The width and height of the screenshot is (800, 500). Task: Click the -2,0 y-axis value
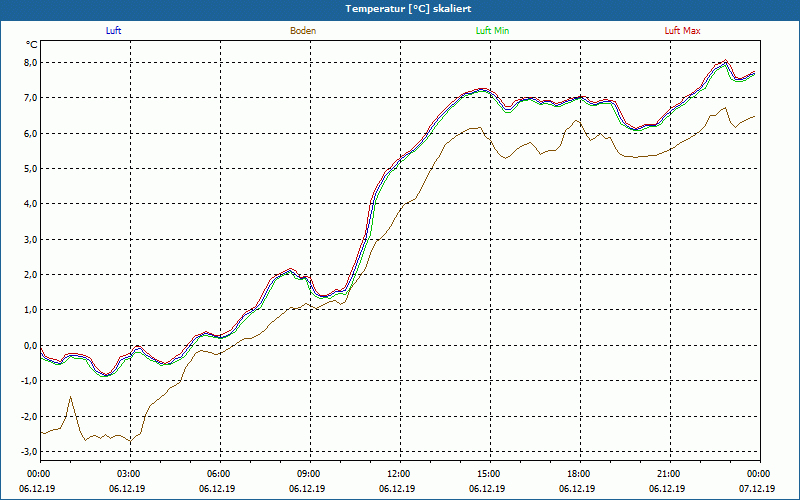click(30, 416)
